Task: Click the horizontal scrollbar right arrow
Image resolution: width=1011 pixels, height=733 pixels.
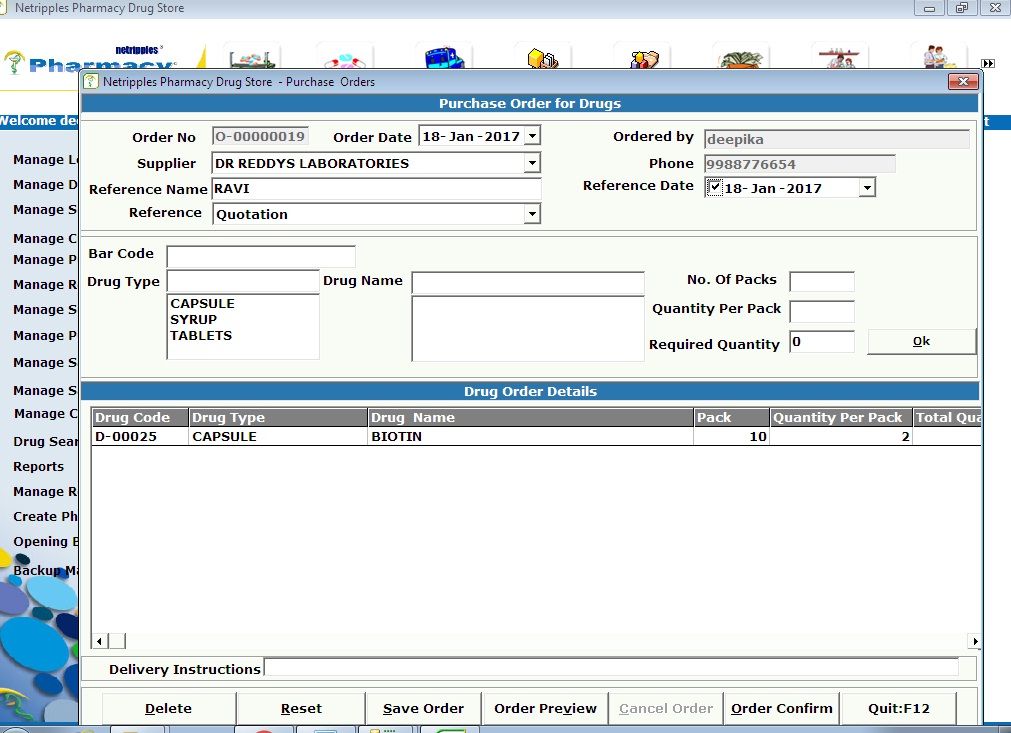Action: point(975,641)
